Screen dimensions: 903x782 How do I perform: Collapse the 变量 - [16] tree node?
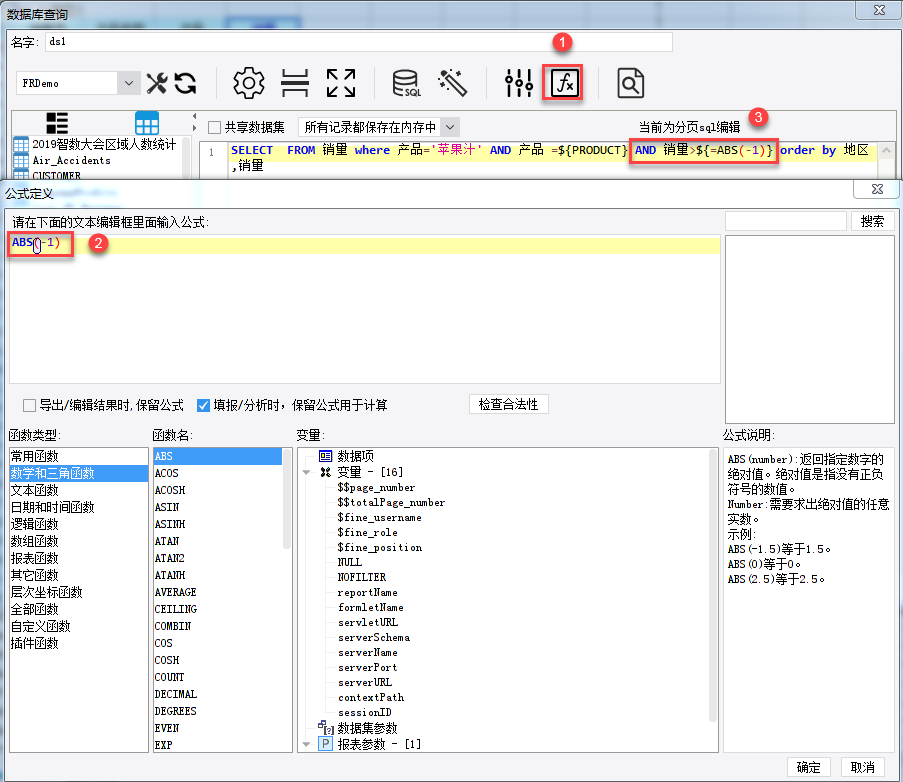pyautogui.click(x=306, y=473)
